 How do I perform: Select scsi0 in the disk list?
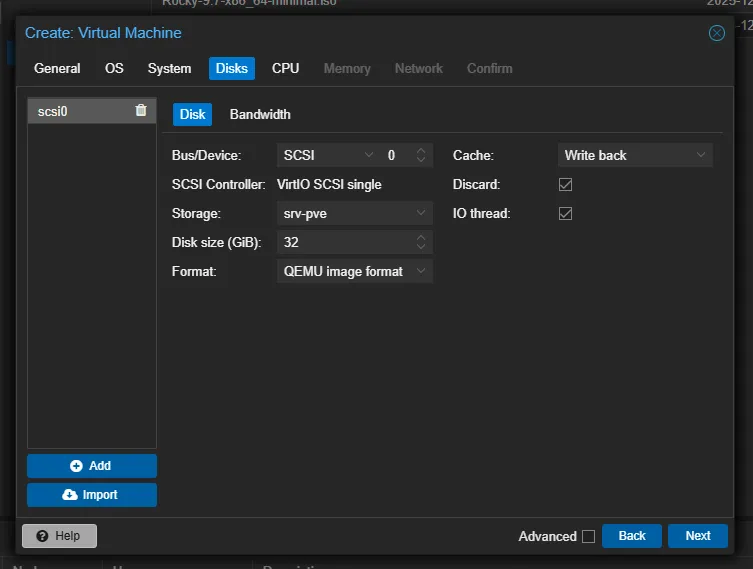[75, 111]
